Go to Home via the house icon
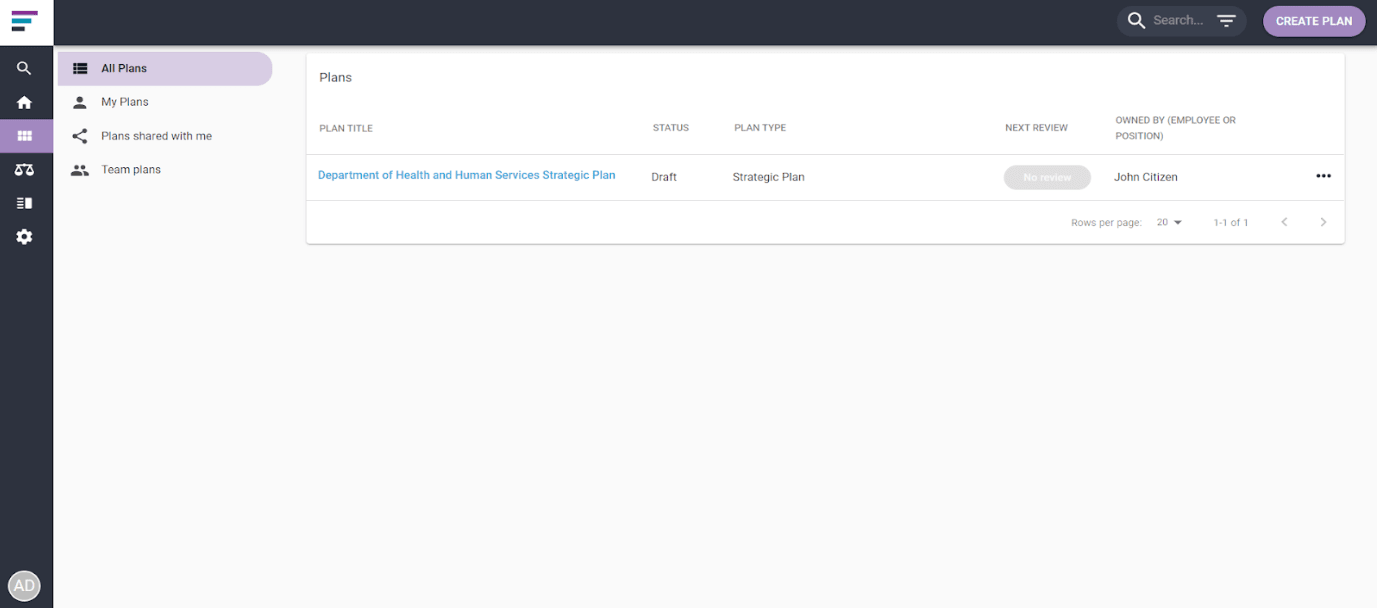This screenshot has width=1377, height=608. pyautogui.click(x=25, y=102)
